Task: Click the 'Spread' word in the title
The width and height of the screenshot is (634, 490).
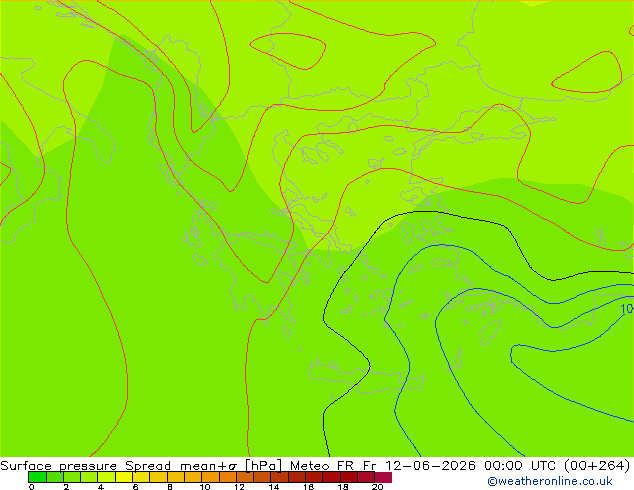Action: [x=148, y=466]
